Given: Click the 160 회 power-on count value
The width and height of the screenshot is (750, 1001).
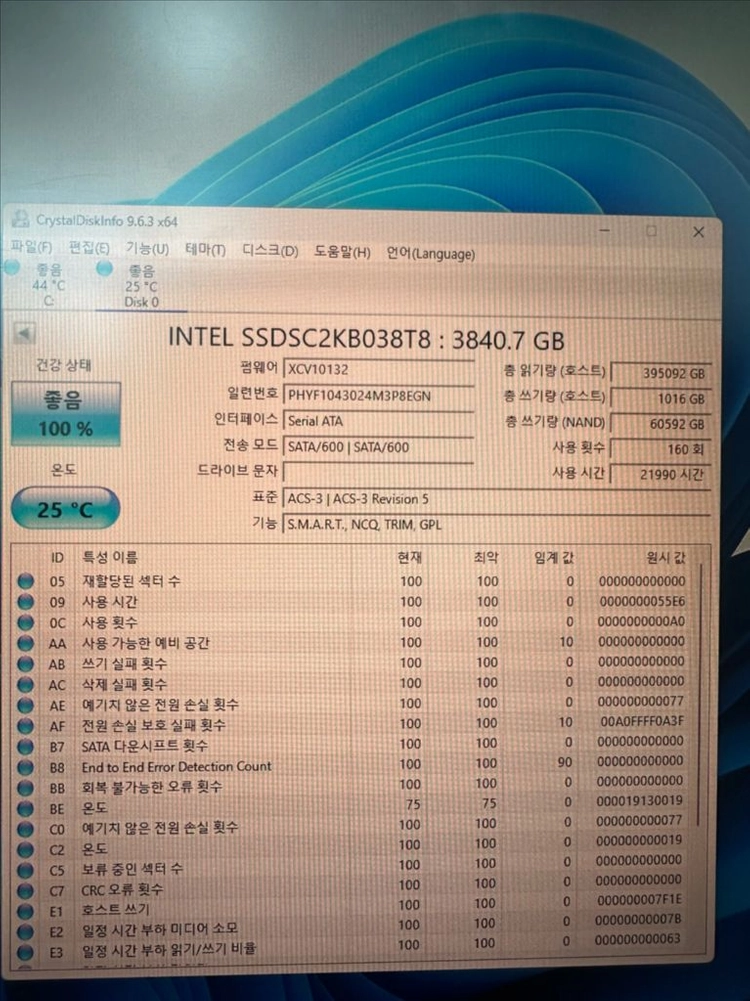Looking at the screenshot, I should [661, 449].
